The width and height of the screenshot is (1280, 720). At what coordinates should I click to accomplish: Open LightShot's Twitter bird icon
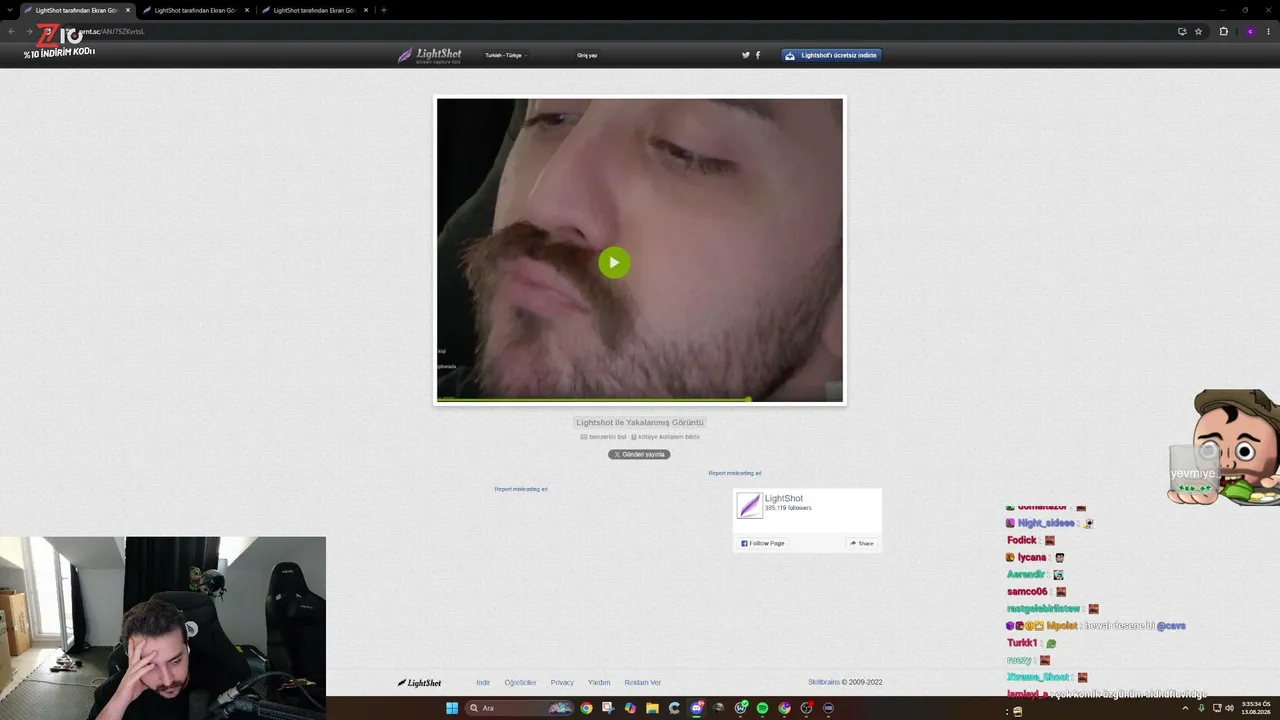[x=745, y=55]
